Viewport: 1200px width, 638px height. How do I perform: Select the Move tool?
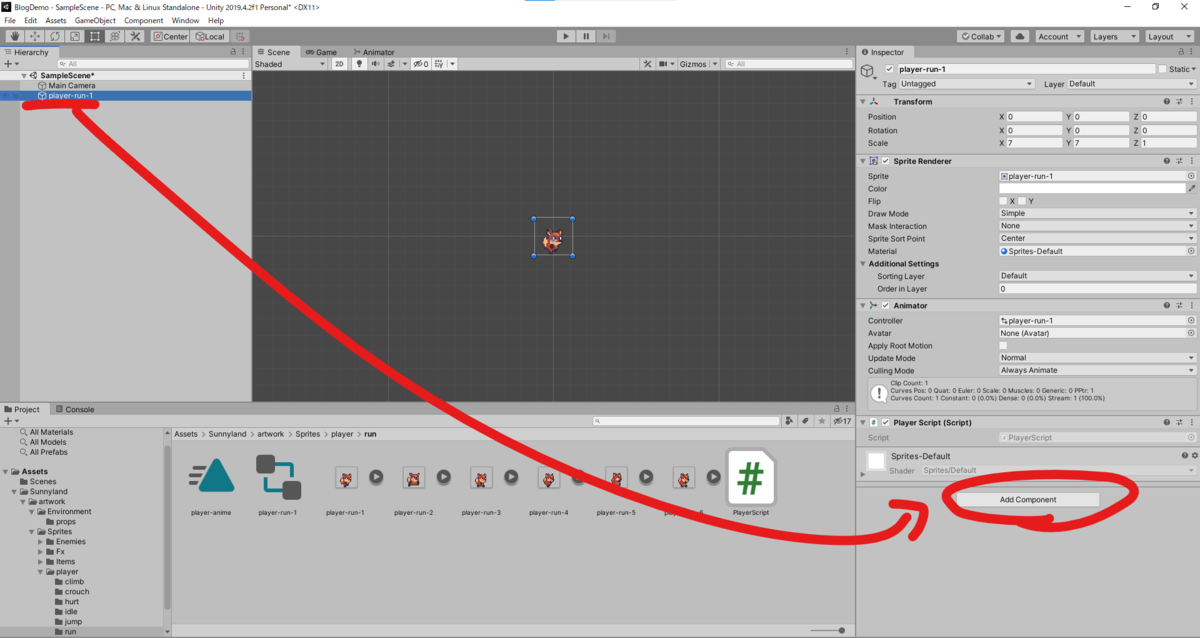(34, 36)
